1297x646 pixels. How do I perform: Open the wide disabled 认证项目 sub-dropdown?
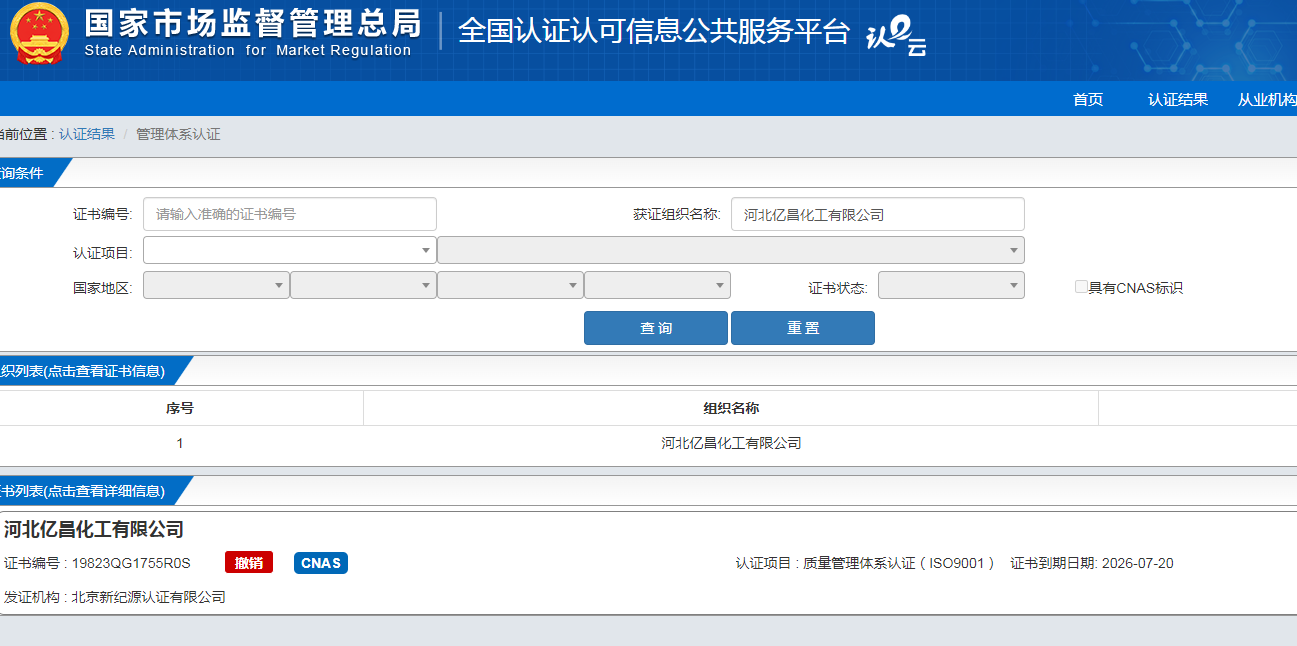(731, 250)
